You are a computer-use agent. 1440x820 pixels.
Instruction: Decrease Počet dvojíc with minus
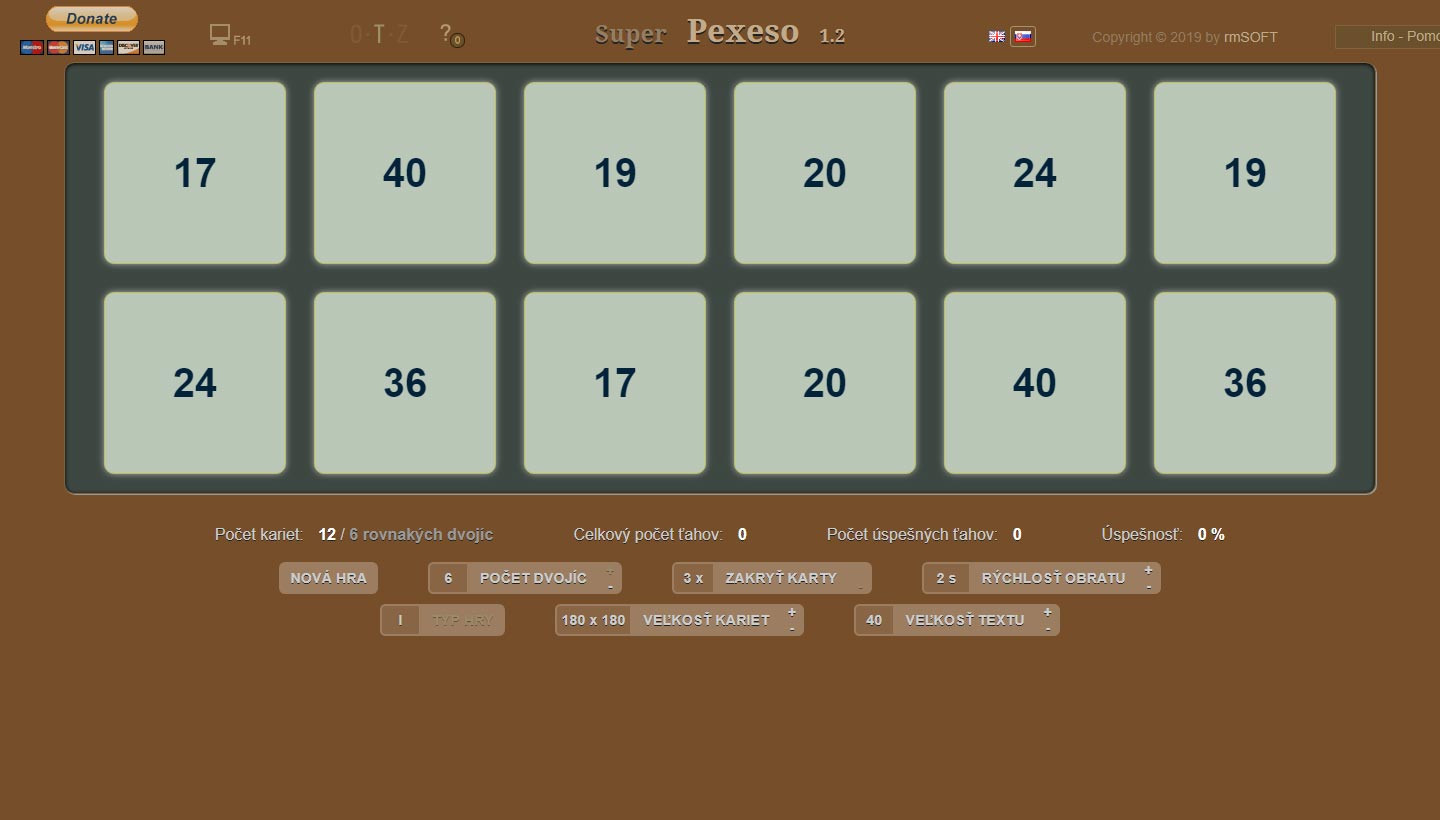[x=610, y=586]
